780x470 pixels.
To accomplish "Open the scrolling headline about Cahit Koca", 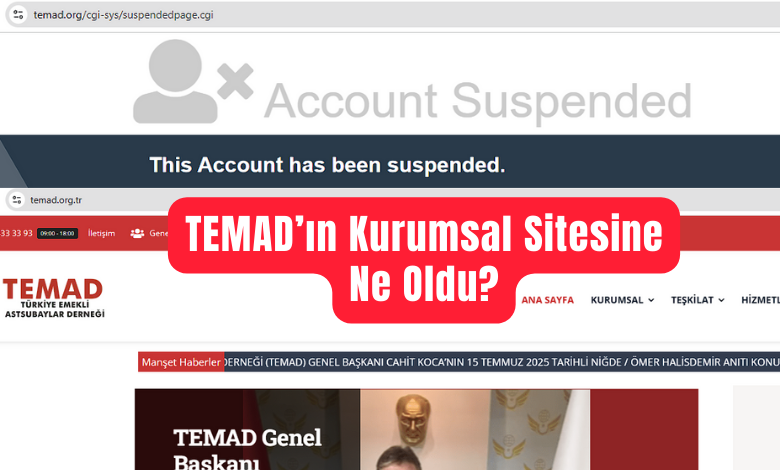I will click(502, 362).
